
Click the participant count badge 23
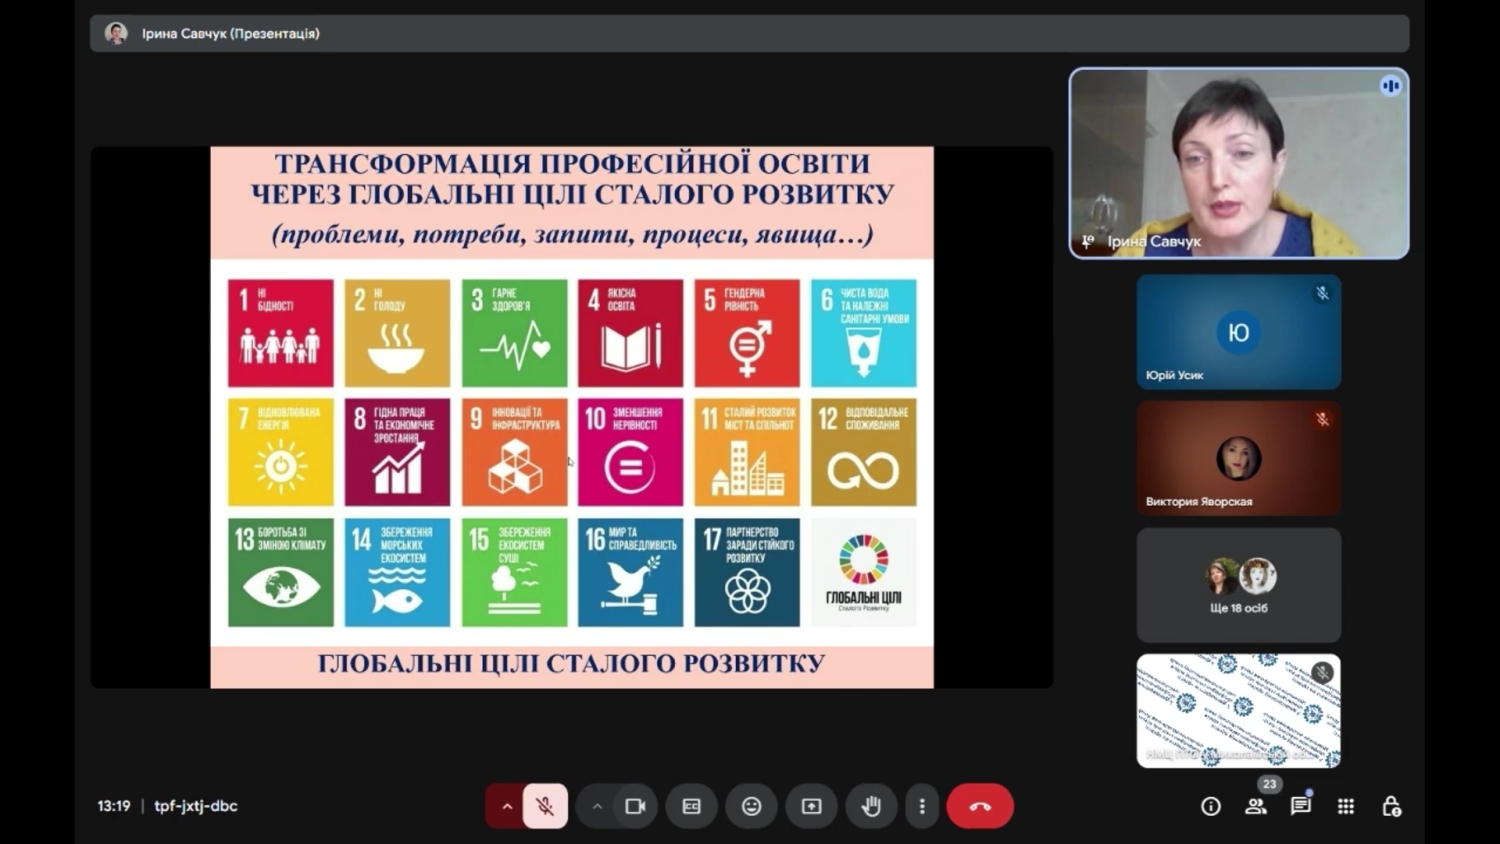[1269, 784]
